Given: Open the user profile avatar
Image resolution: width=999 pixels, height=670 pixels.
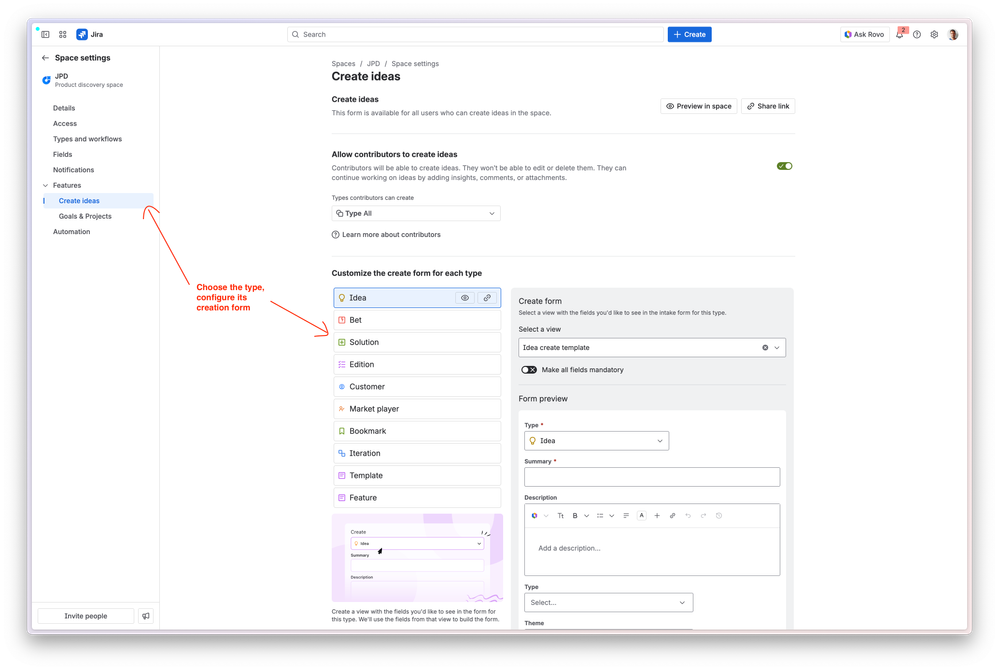Looking at the screenshot, I should pyautogui.click(x=953, y=34).
